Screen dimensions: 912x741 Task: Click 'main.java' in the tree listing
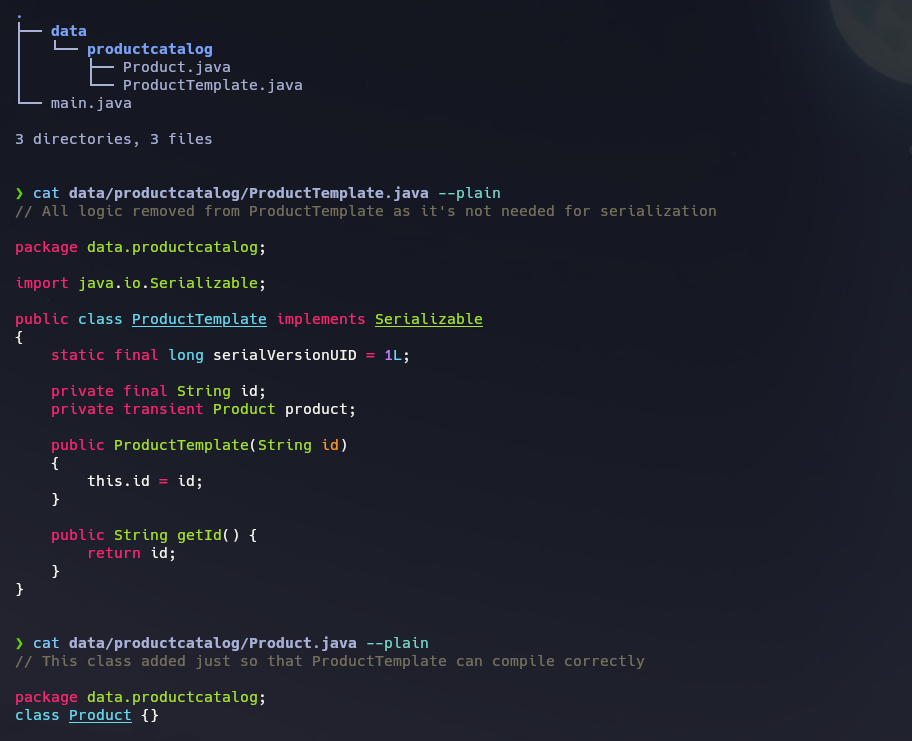pos(91,104)
